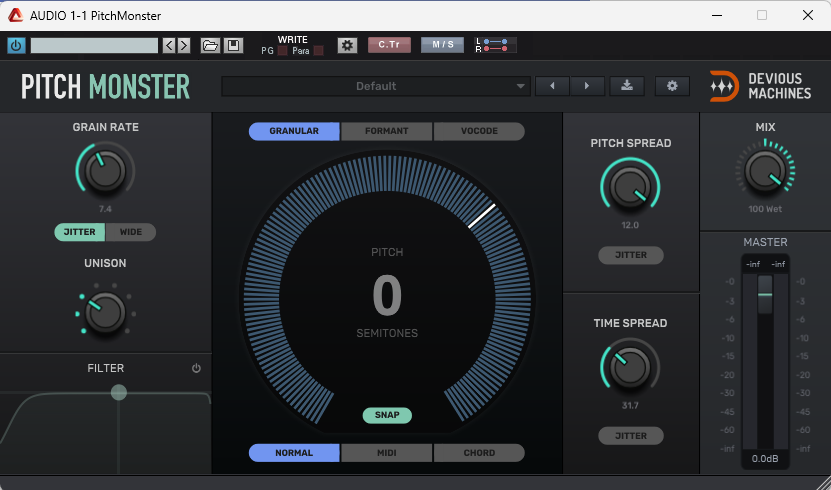
Task: Click the filter curve node handle
Action: 119,393
